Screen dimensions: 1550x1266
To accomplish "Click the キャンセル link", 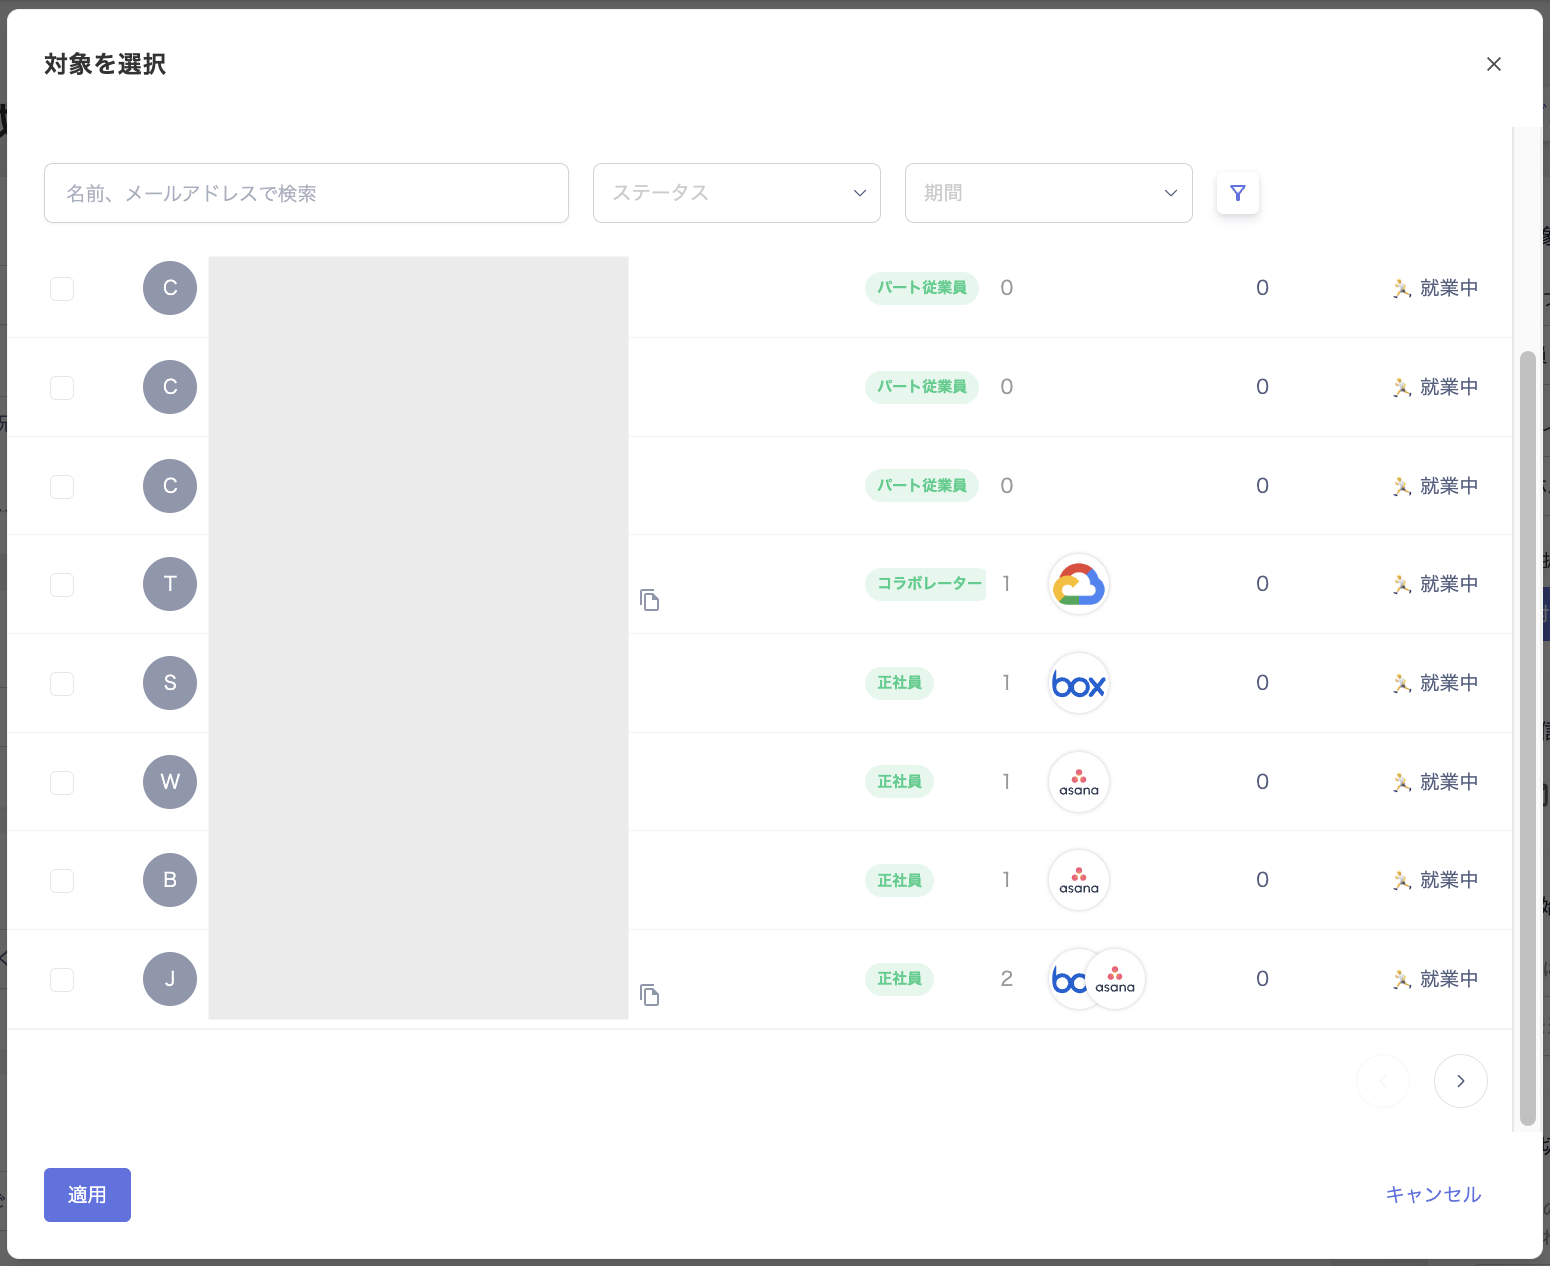I will point(1433,1195).
